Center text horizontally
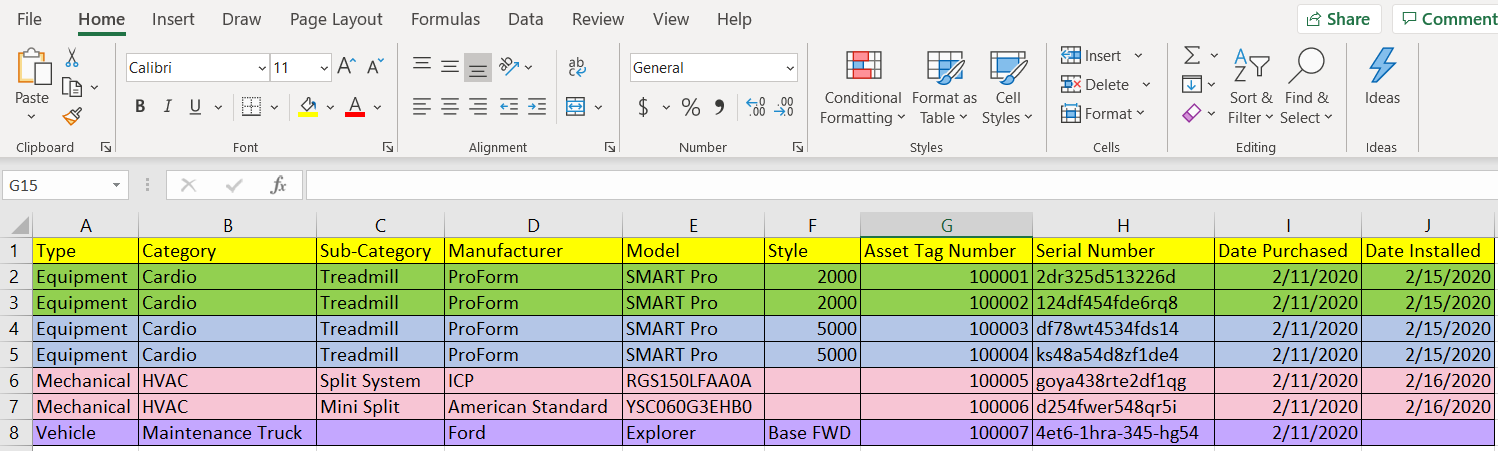 (x=450, y=106)
